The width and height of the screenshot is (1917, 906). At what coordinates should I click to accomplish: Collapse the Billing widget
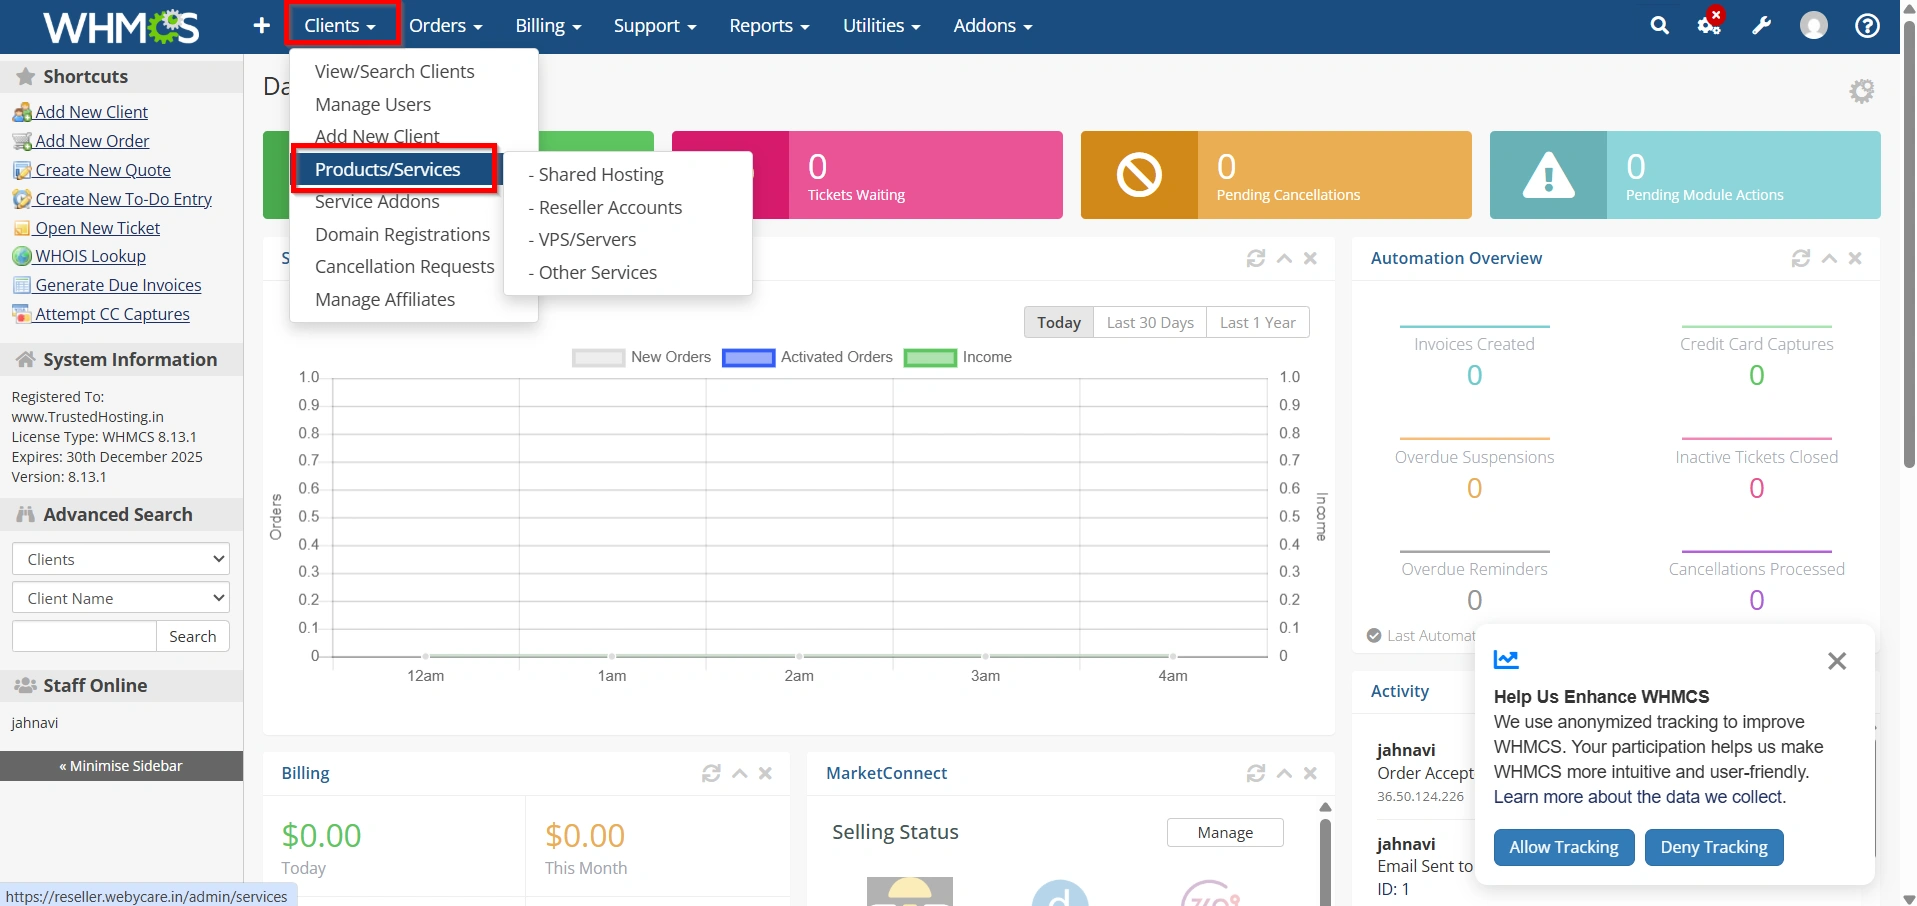click(740, 773)
